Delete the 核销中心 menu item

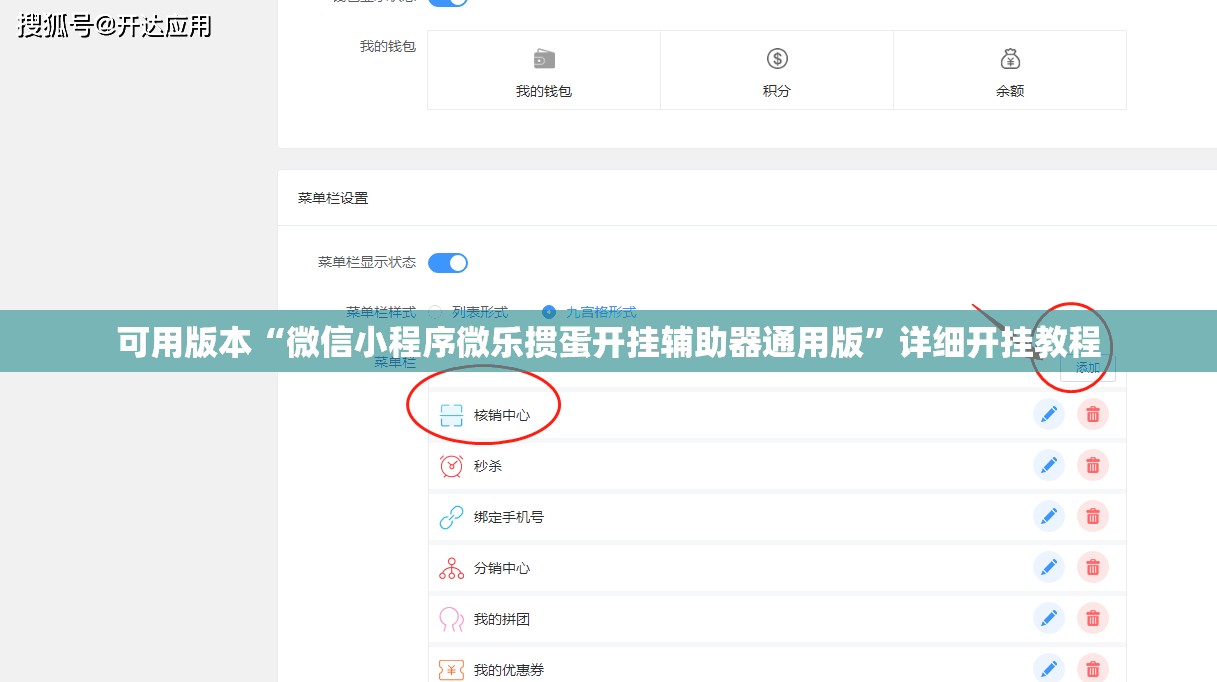(1093, 414)
